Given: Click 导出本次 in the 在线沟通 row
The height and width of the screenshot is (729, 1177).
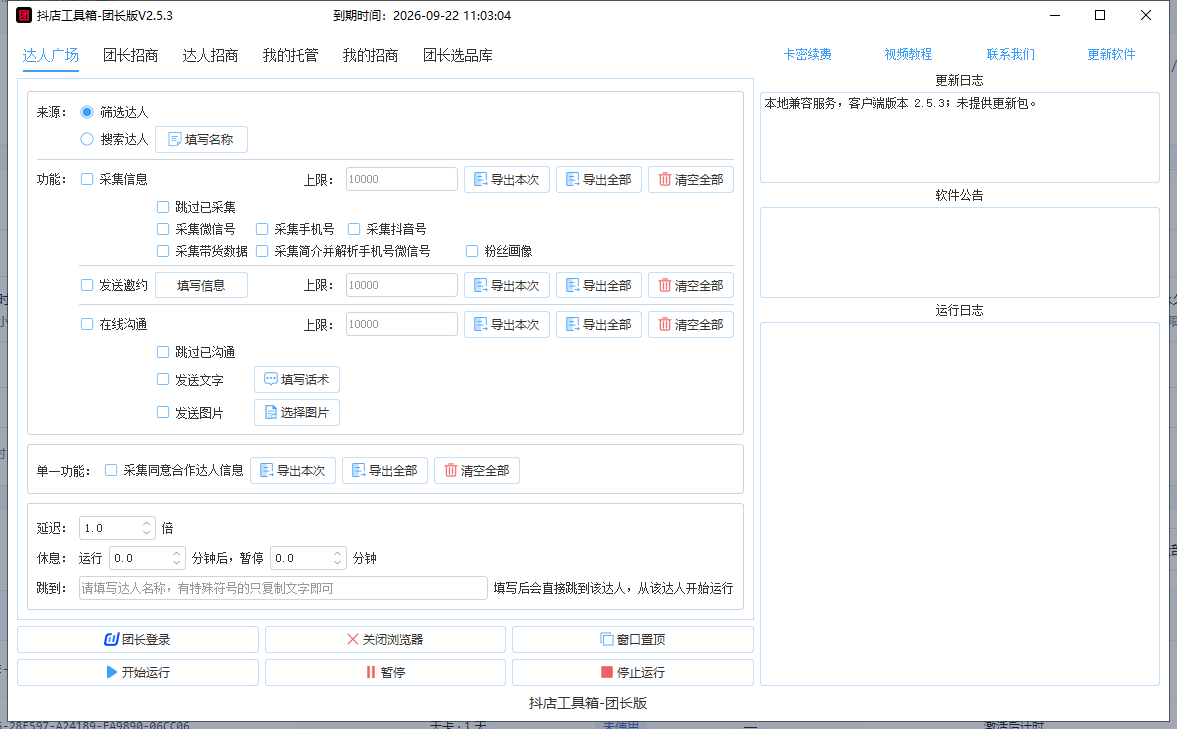Looking at the screenshot, I should 507,324.
